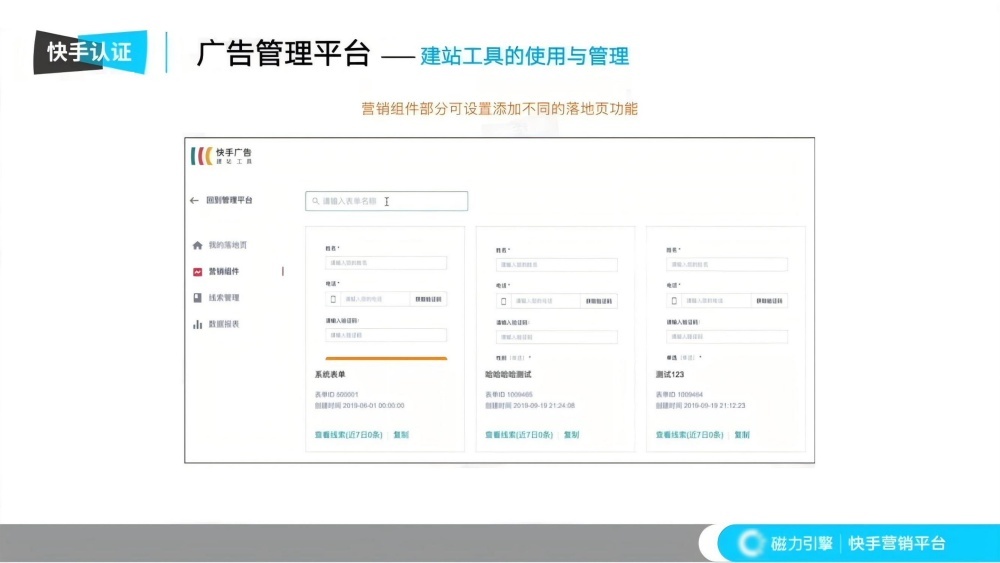
Task: Click the phone field in 测试123 card
Action: (716, 300)
